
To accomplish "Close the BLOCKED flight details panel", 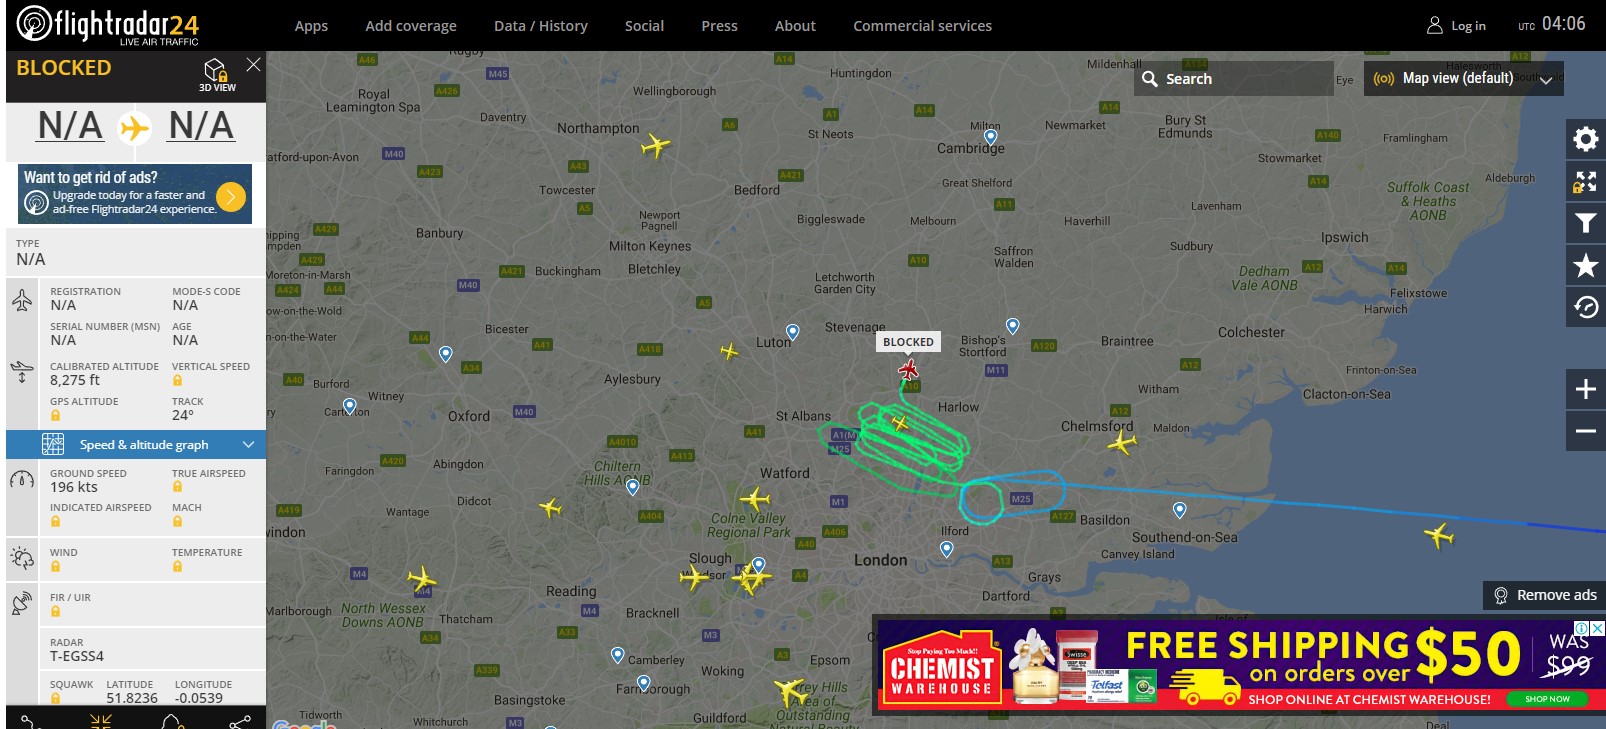I will 253,64.
